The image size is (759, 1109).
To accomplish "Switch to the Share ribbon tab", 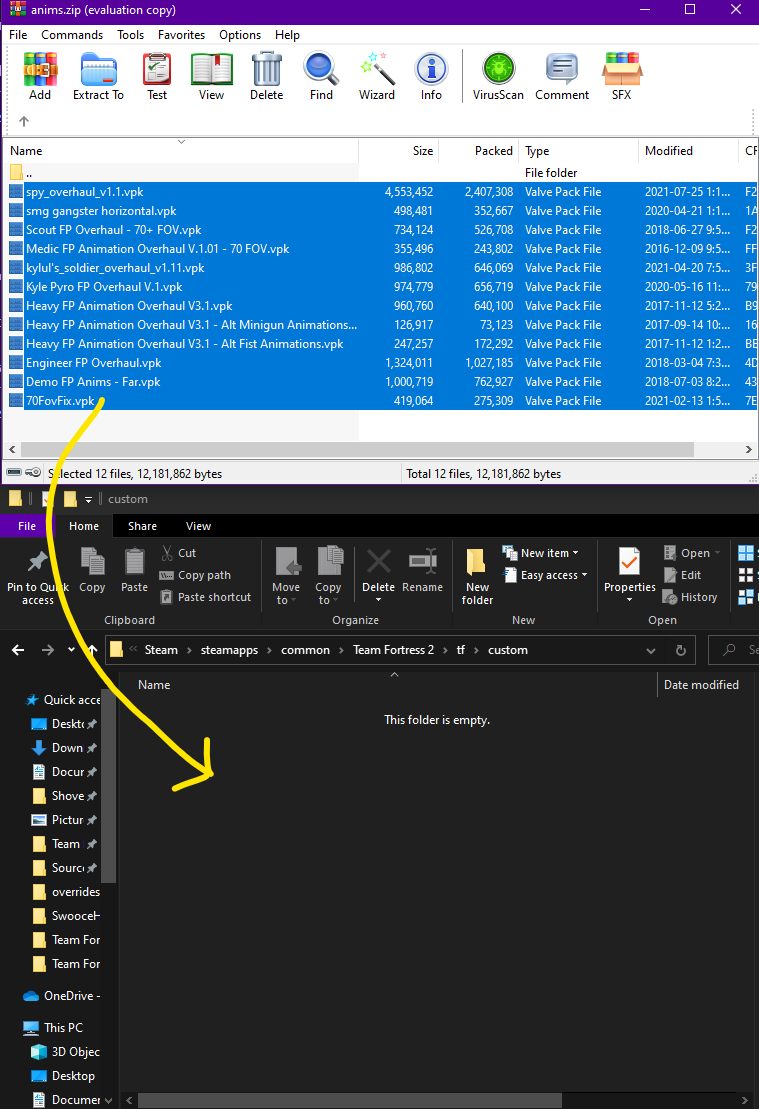I will click(142, 526).
